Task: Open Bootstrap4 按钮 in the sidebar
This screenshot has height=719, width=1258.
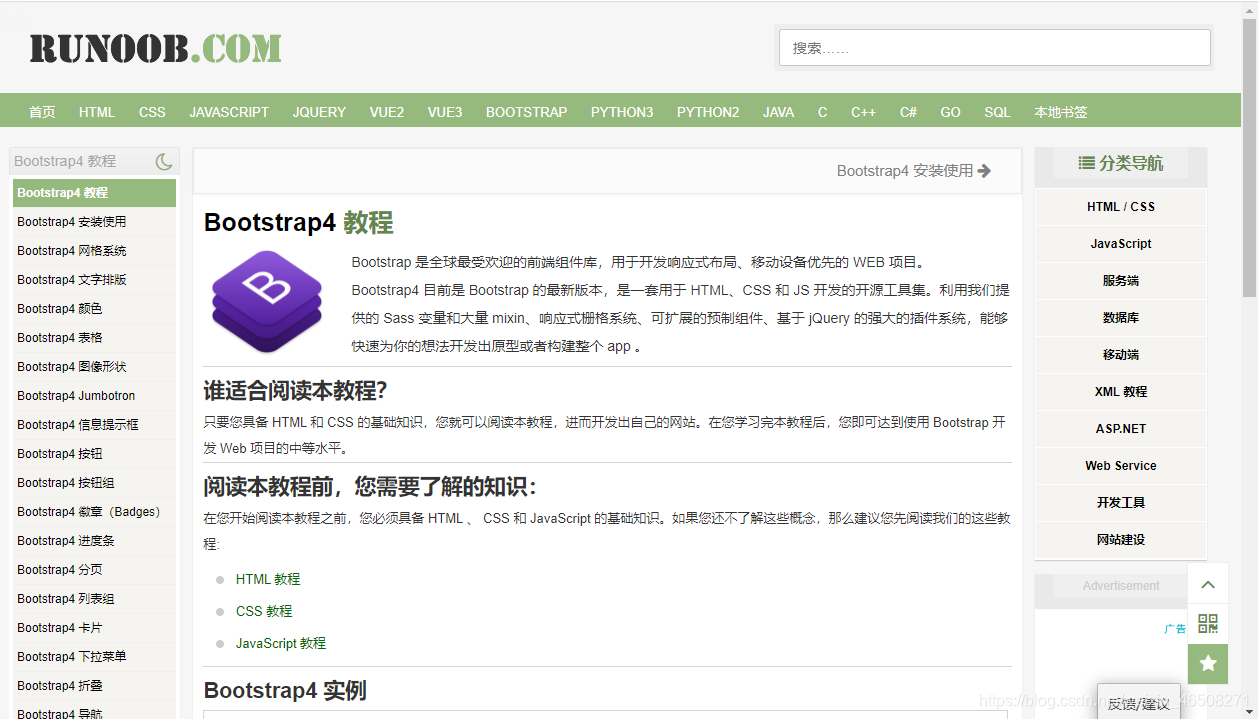Action: (94, 454)
